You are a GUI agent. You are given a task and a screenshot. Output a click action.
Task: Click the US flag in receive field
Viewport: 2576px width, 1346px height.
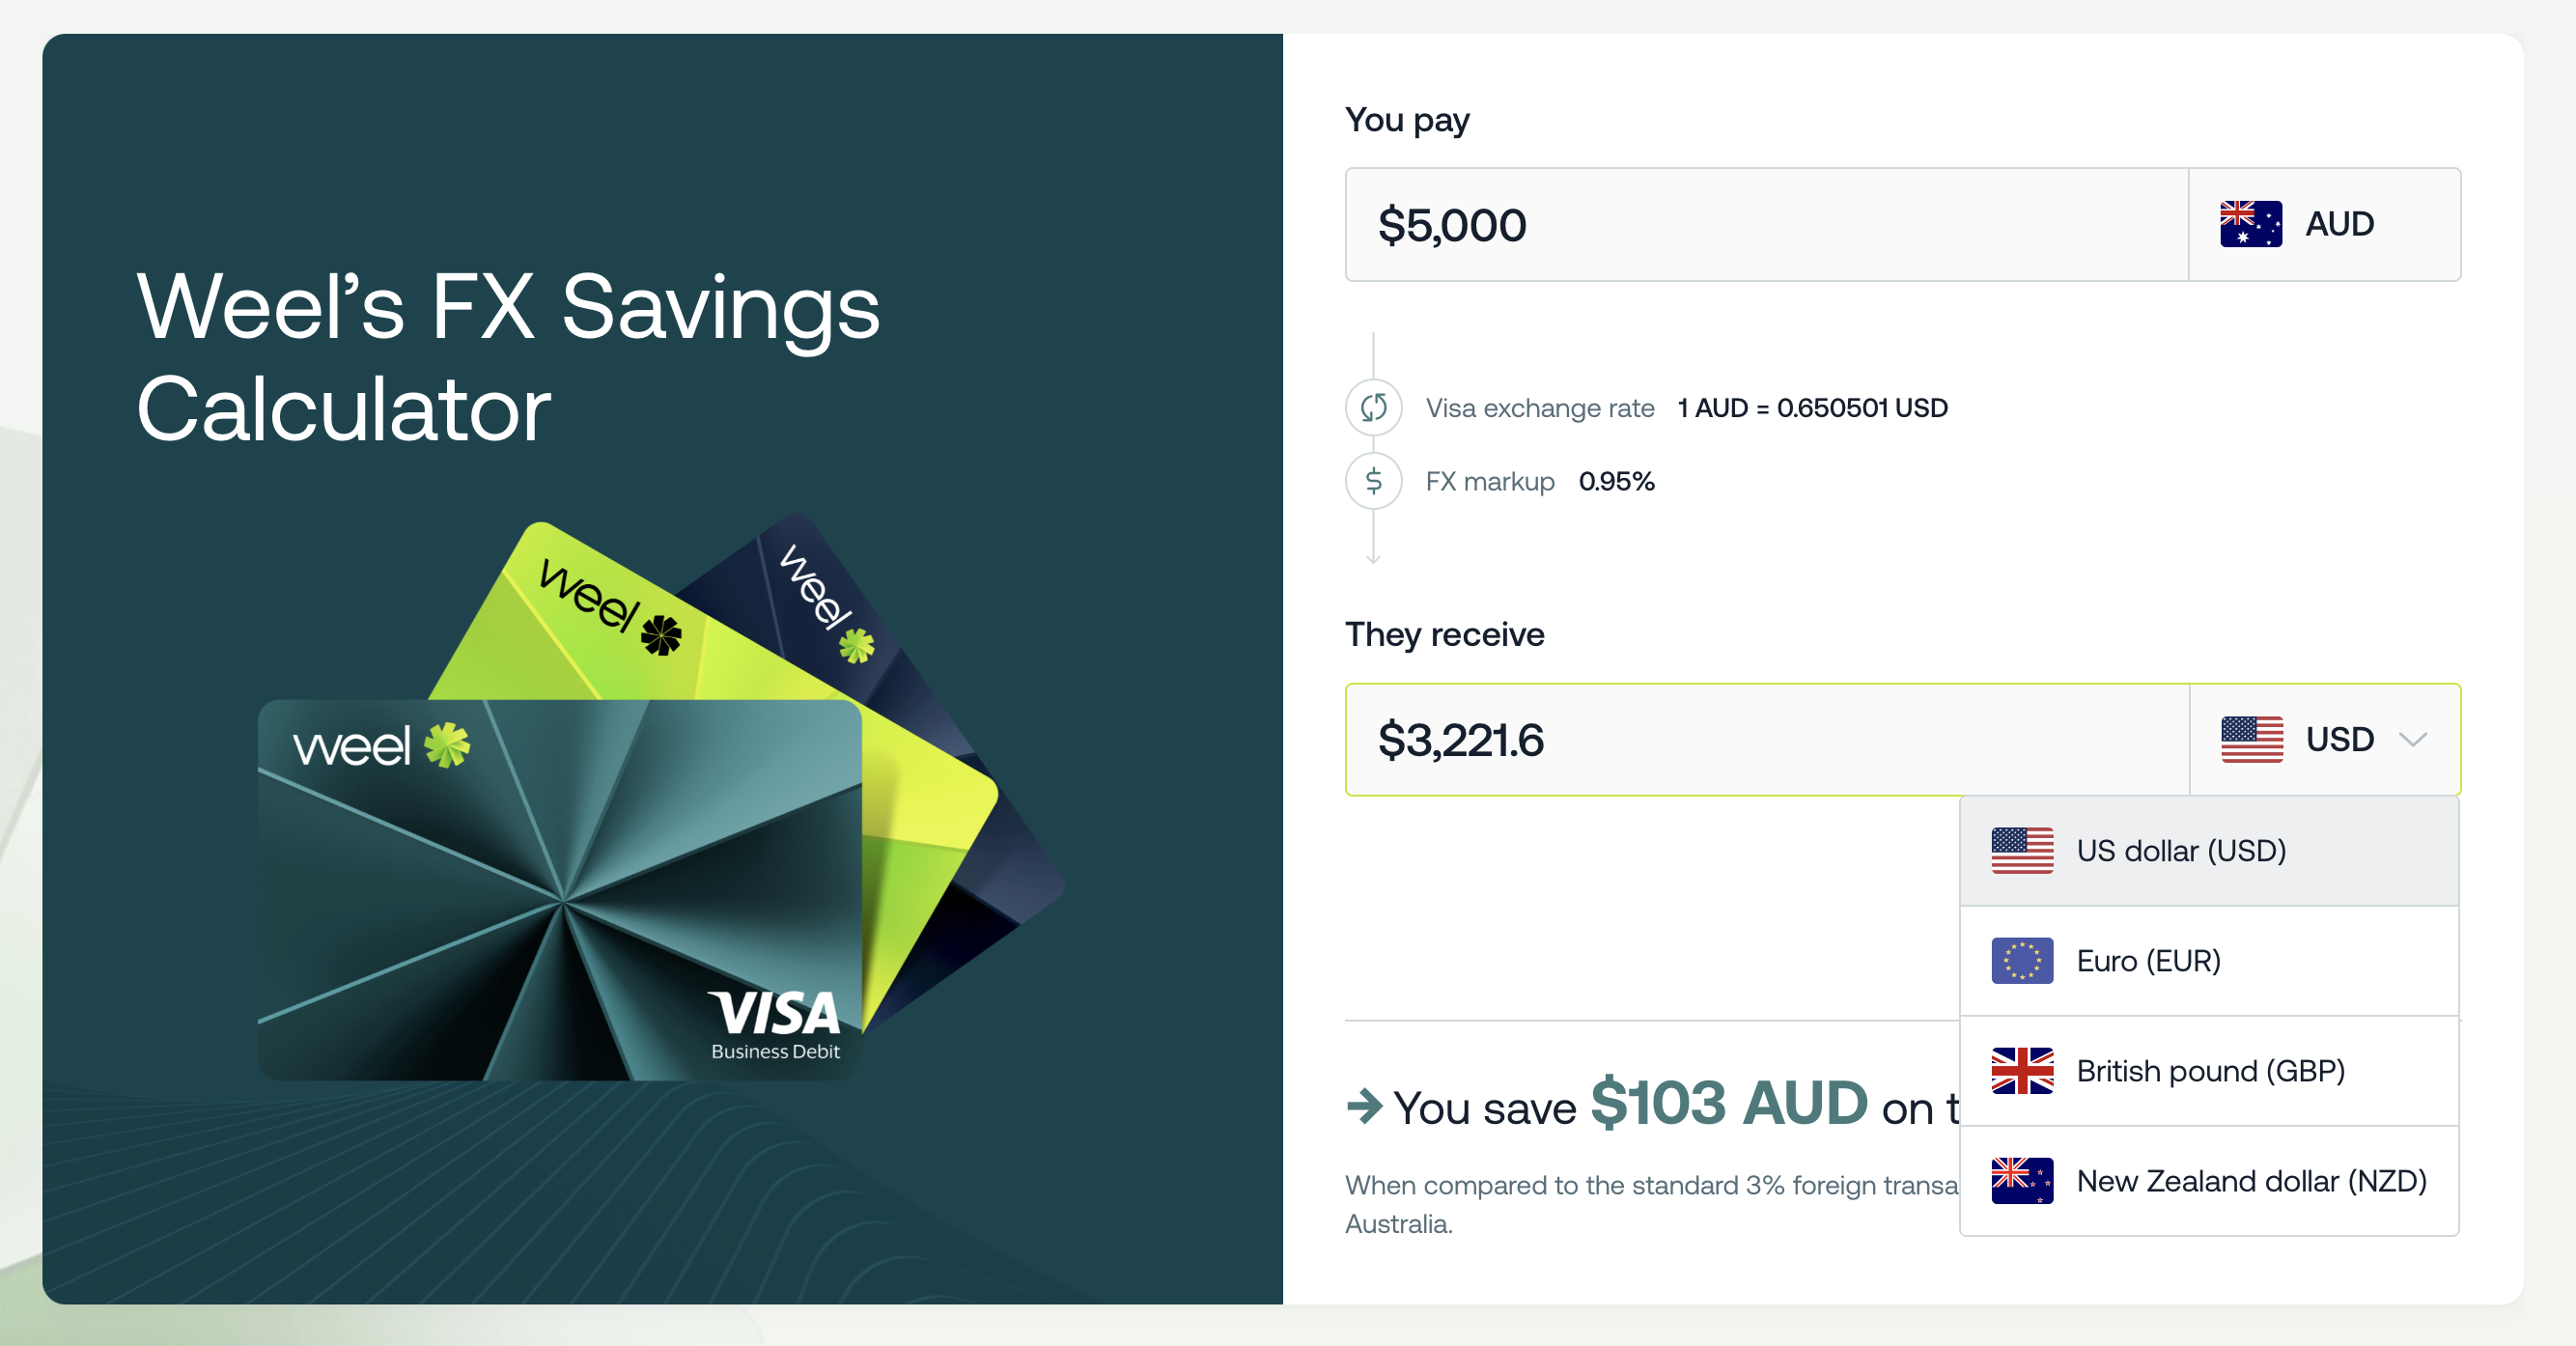pyautogui.click(x=2251, y=739)
